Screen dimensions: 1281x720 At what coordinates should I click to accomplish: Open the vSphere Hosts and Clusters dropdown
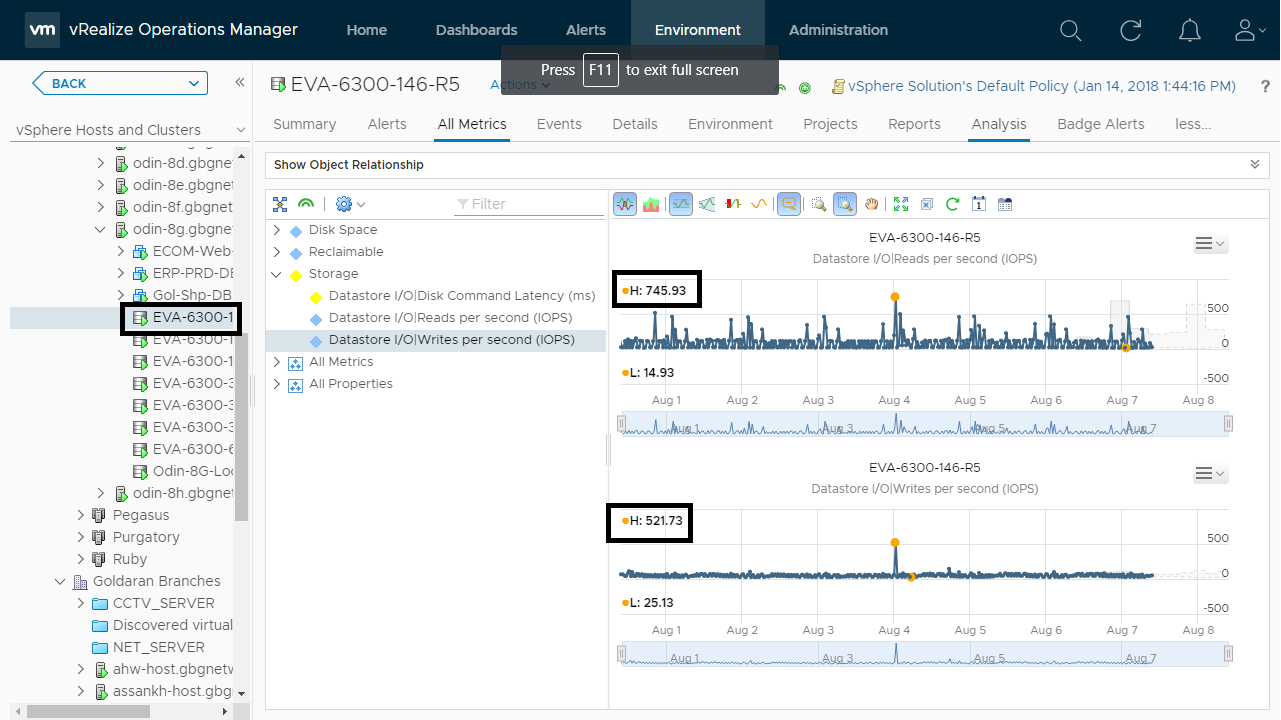click(x=240, y=130)
